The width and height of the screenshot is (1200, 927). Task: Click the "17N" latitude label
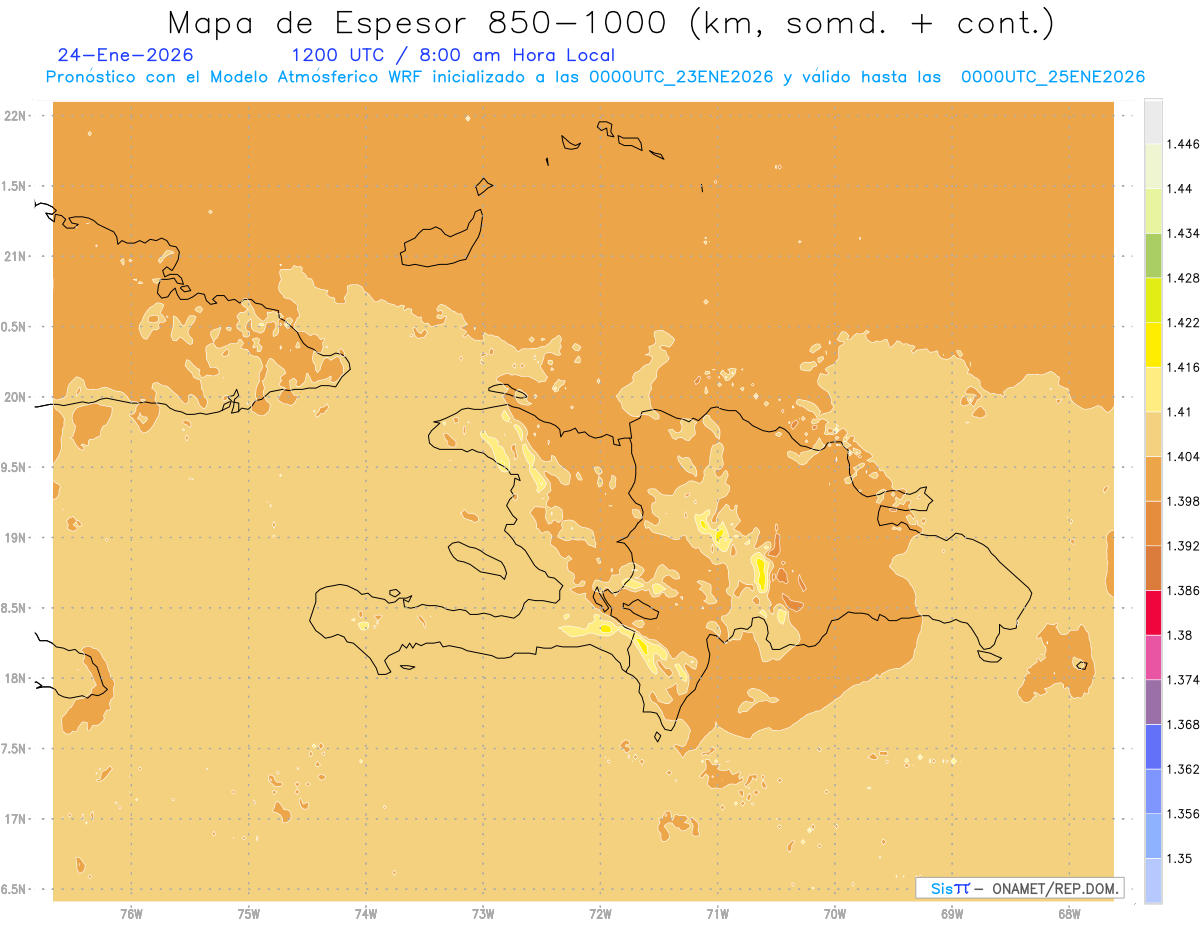point(16,819)
